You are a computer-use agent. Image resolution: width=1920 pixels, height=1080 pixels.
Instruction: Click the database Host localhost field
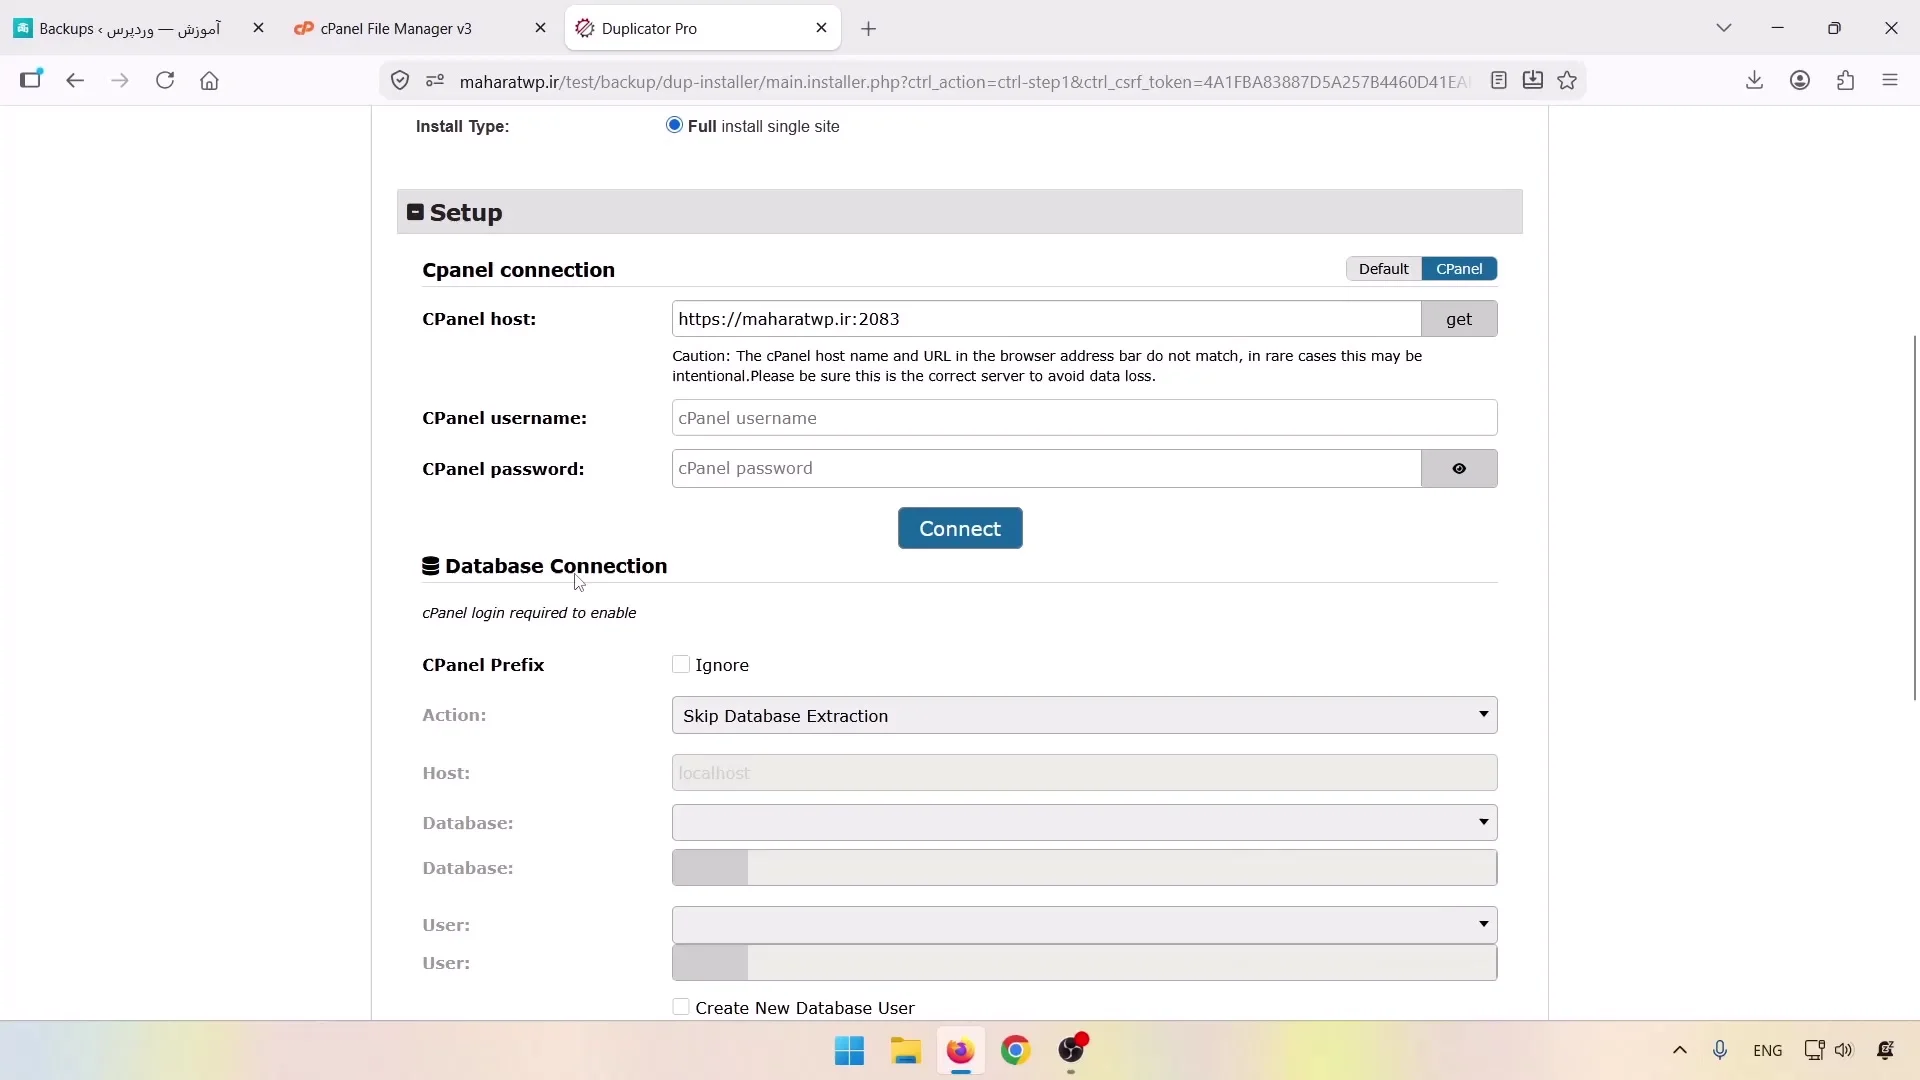coord(1084,773)
